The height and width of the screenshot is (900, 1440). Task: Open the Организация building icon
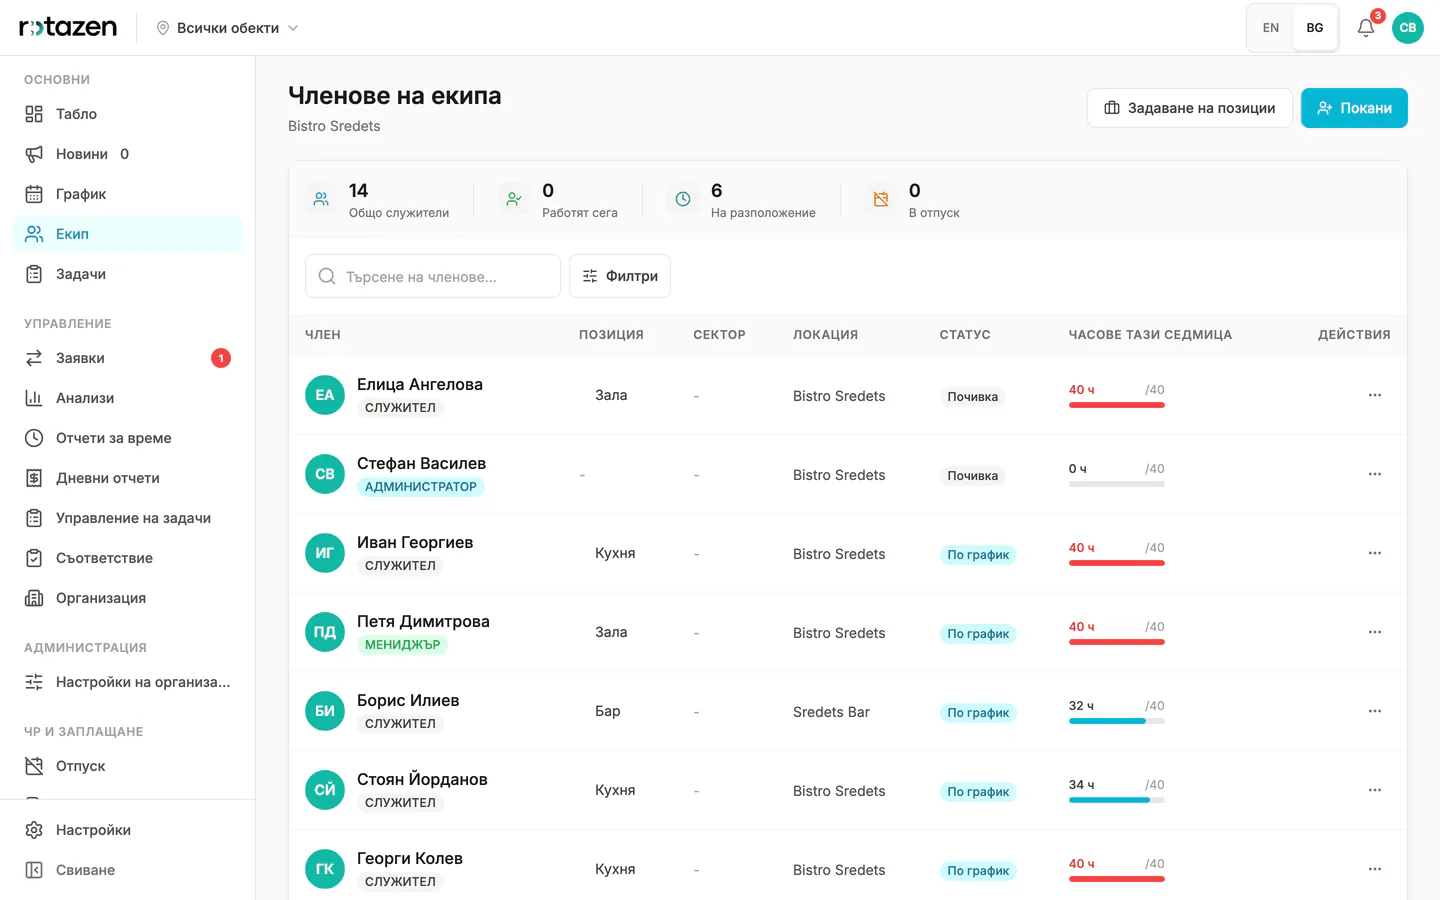[34, 598]
